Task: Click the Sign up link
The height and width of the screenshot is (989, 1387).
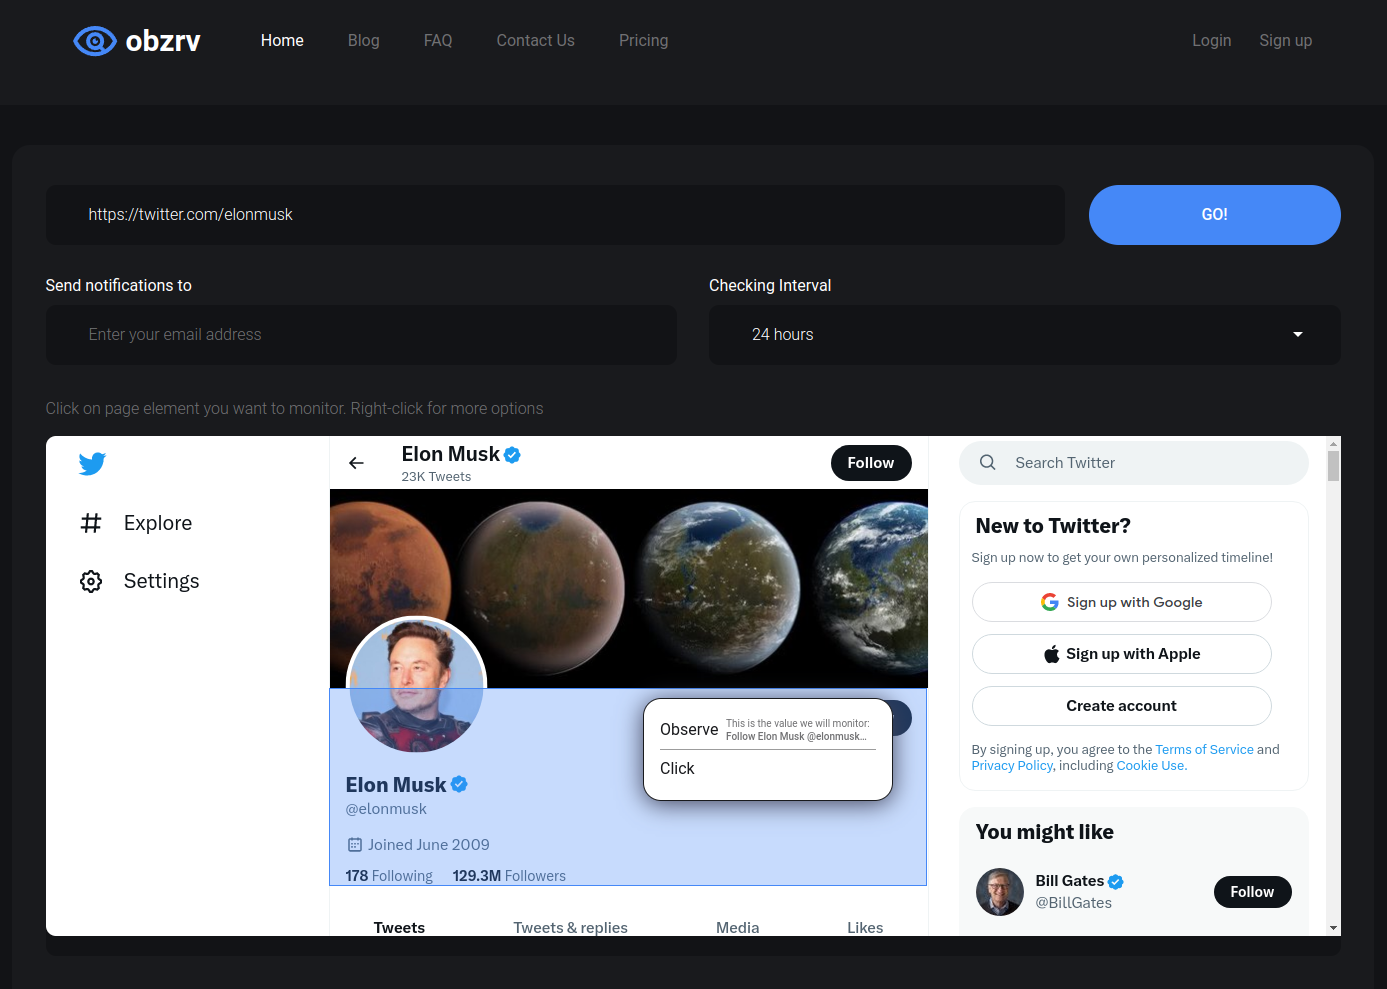Action: pos(1286,41)
